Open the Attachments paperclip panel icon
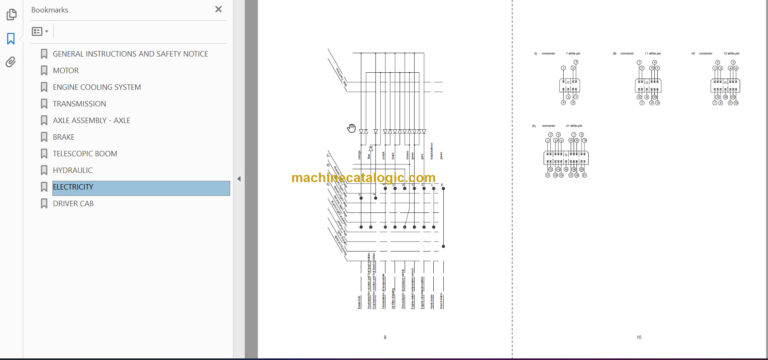Screen dimensions: 768x360 tap(11, 62)
